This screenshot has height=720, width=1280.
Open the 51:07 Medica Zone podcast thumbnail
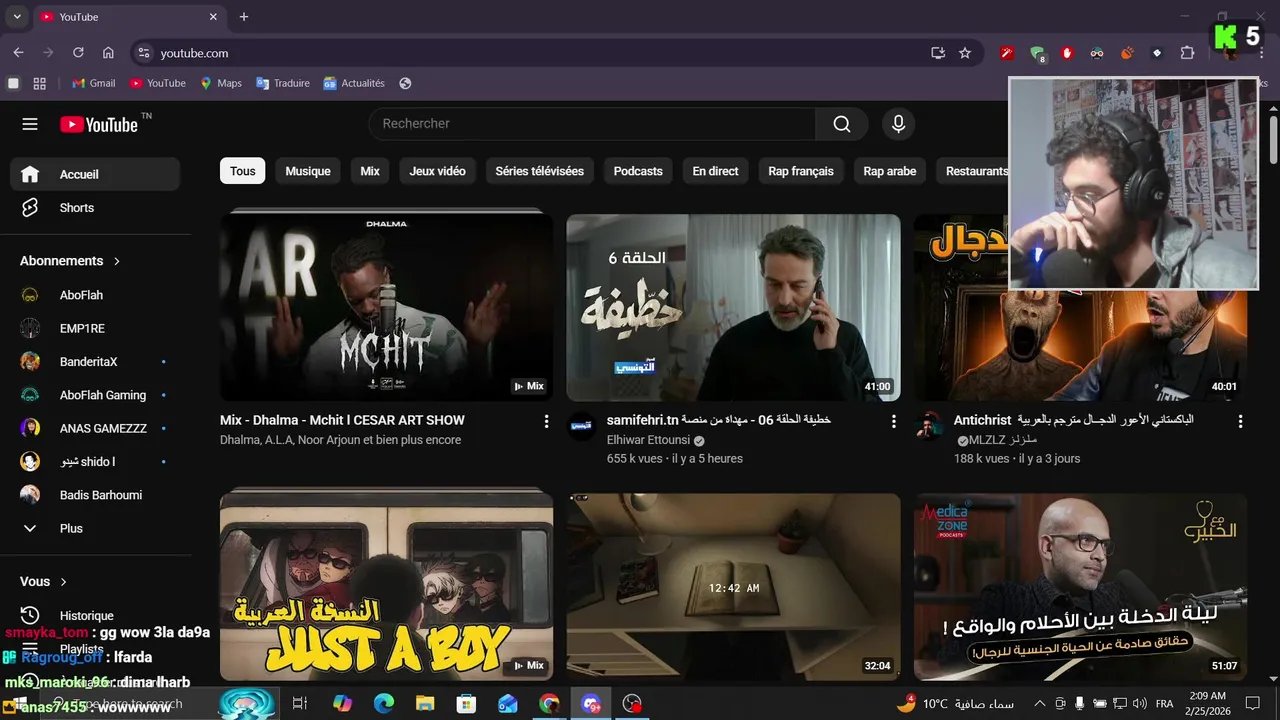coord(1080,587)
